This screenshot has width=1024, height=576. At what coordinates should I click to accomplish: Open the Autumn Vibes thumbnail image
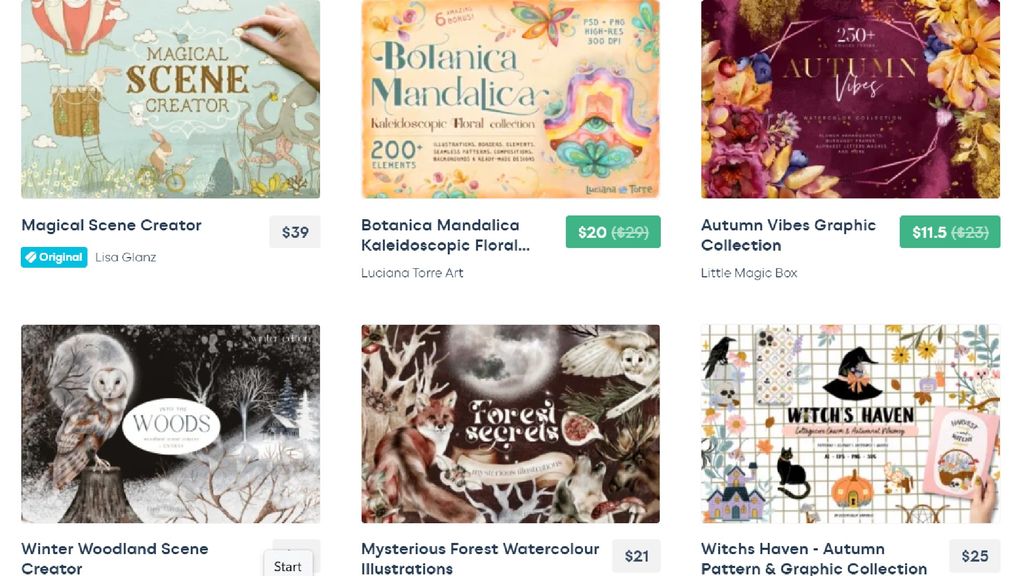tap(849, 98)
